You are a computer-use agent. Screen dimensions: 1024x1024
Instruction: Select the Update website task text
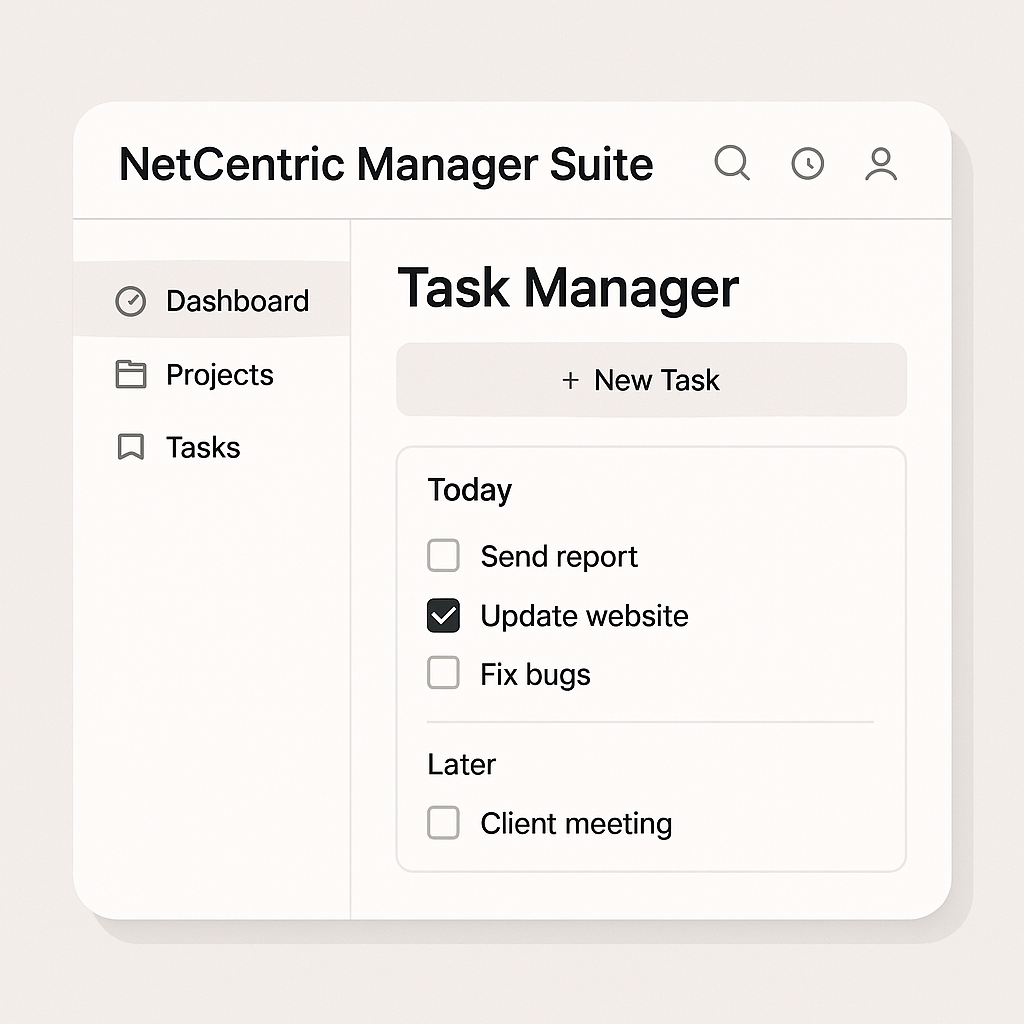coord(584,616)
